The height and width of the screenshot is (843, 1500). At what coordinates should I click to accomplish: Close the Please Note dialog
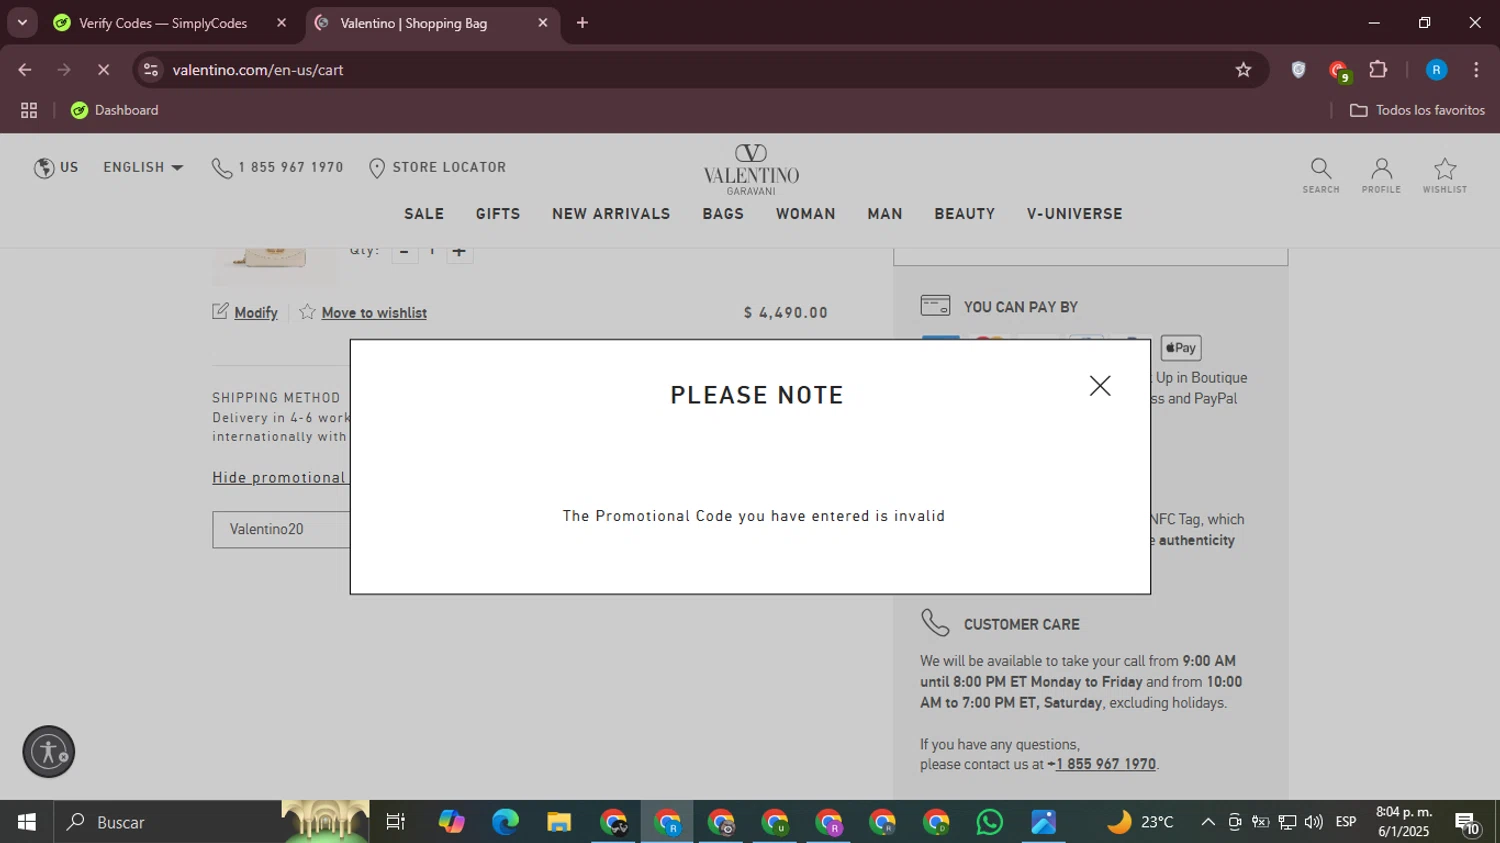(x=1100, y=386)
